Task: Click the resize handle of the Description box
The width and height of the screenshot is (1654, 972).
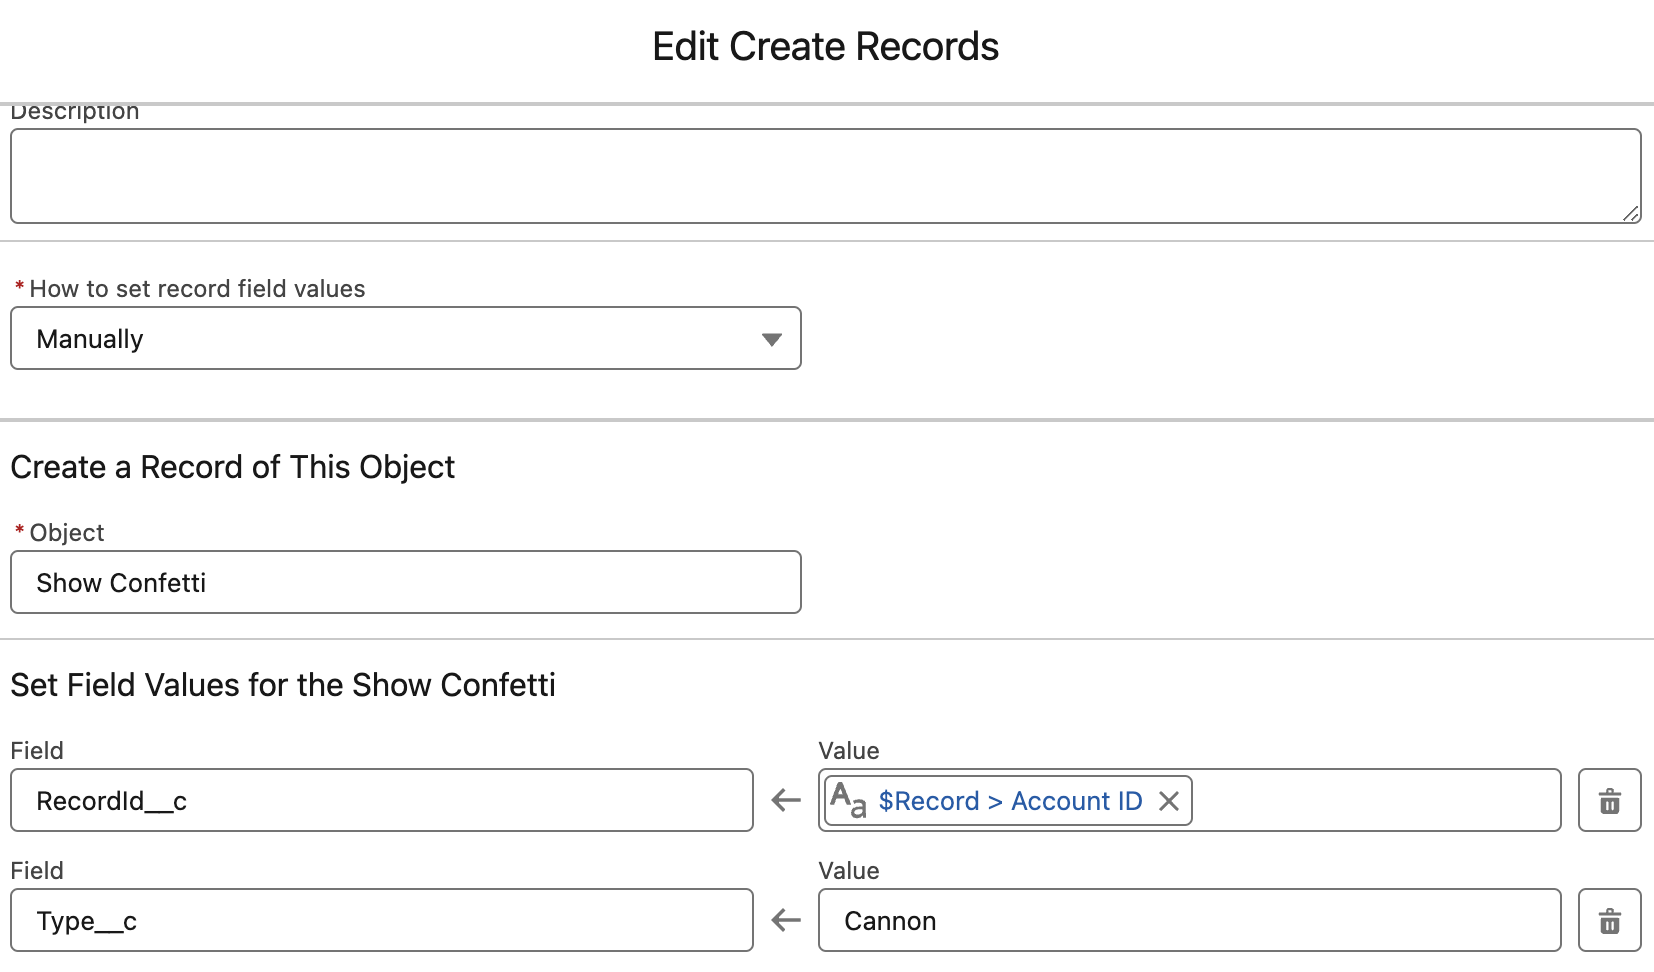Action: (1632, 213)
